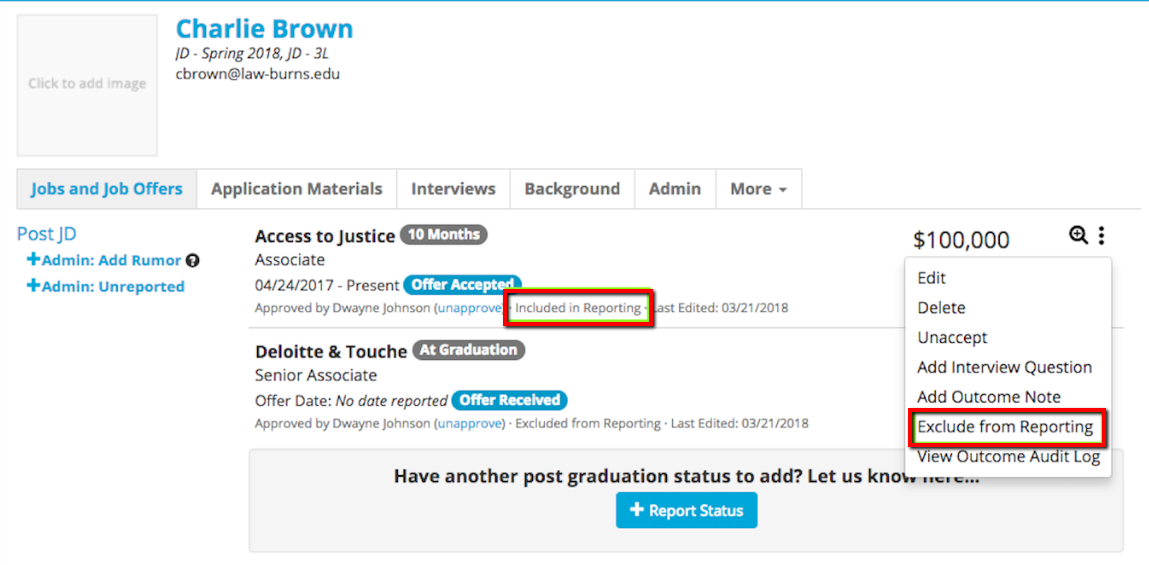Click unapprove link under Deloitte & Touche
The width and height of the screenshot is (1149, 565).
[469, 424]
